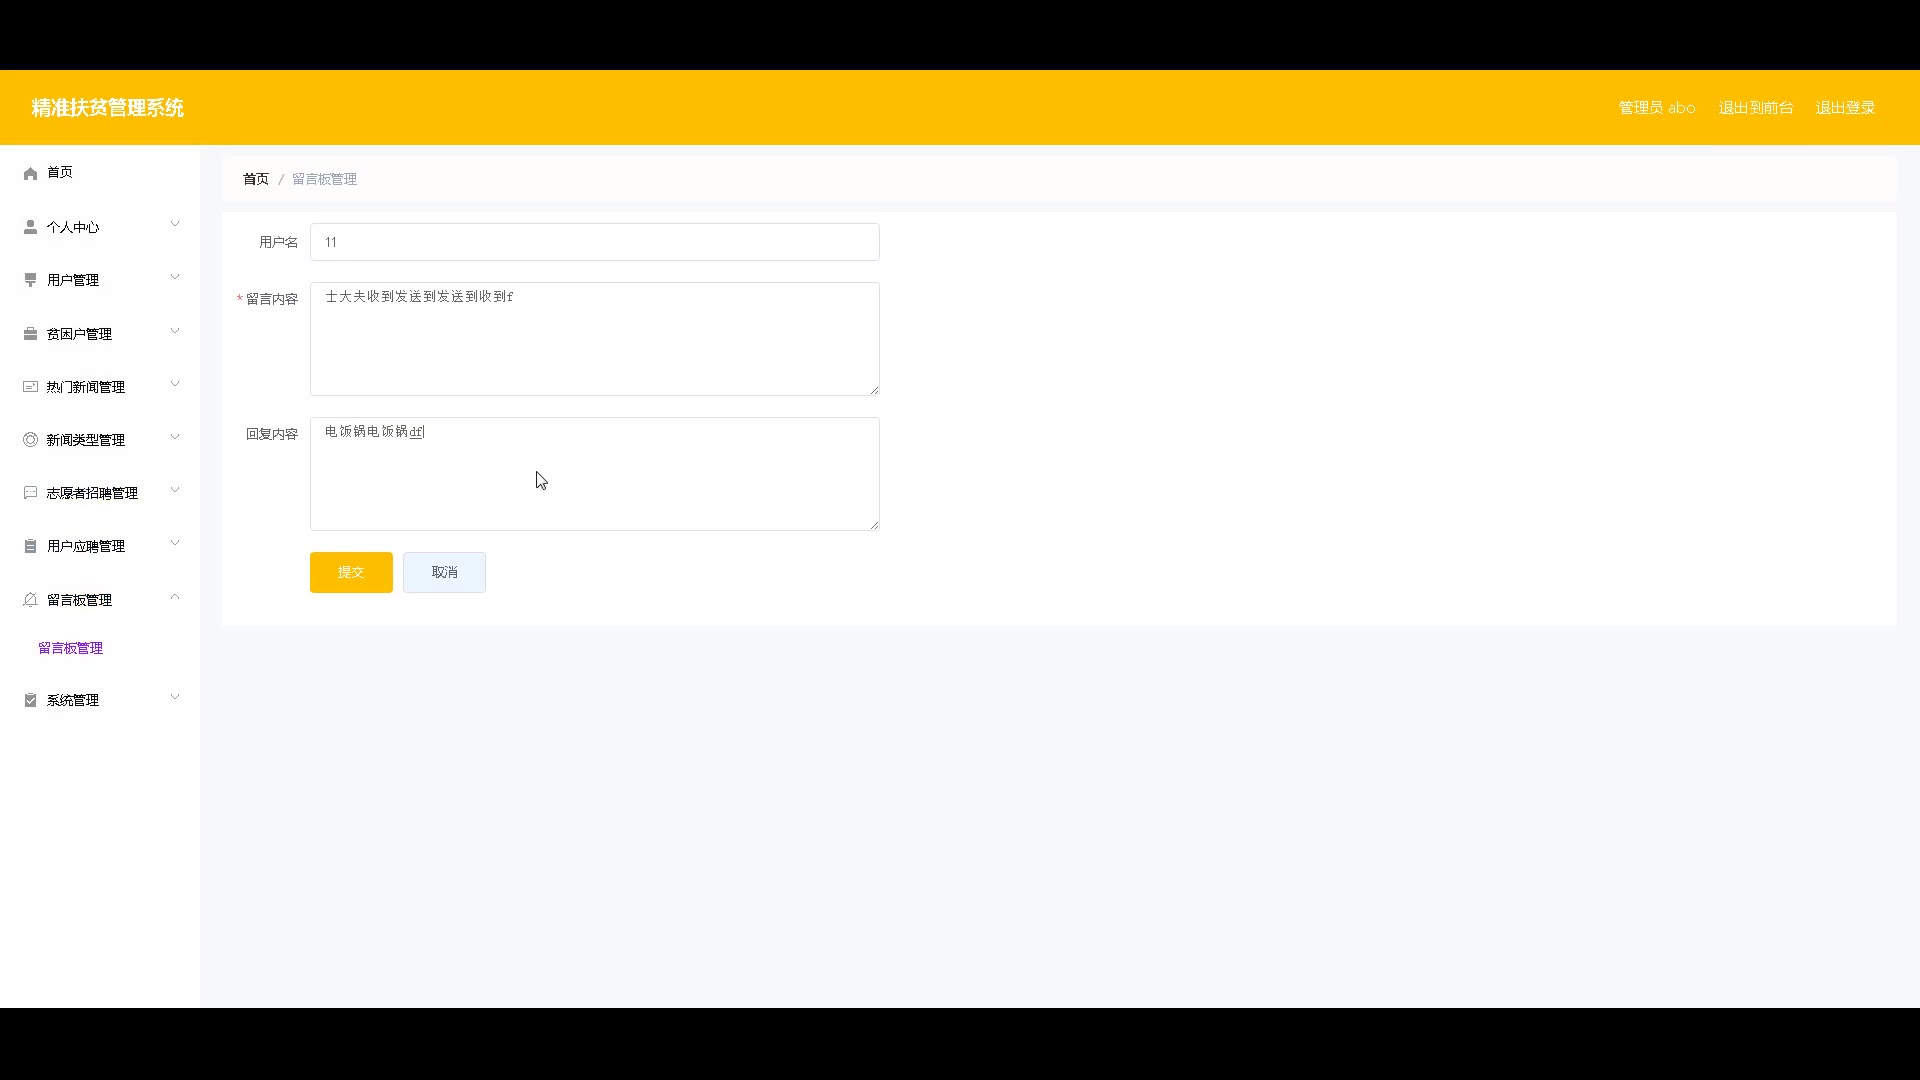Click the 退出登录 link in header
This screenshot has height=1080, width=1920.
coord(1844,108)
